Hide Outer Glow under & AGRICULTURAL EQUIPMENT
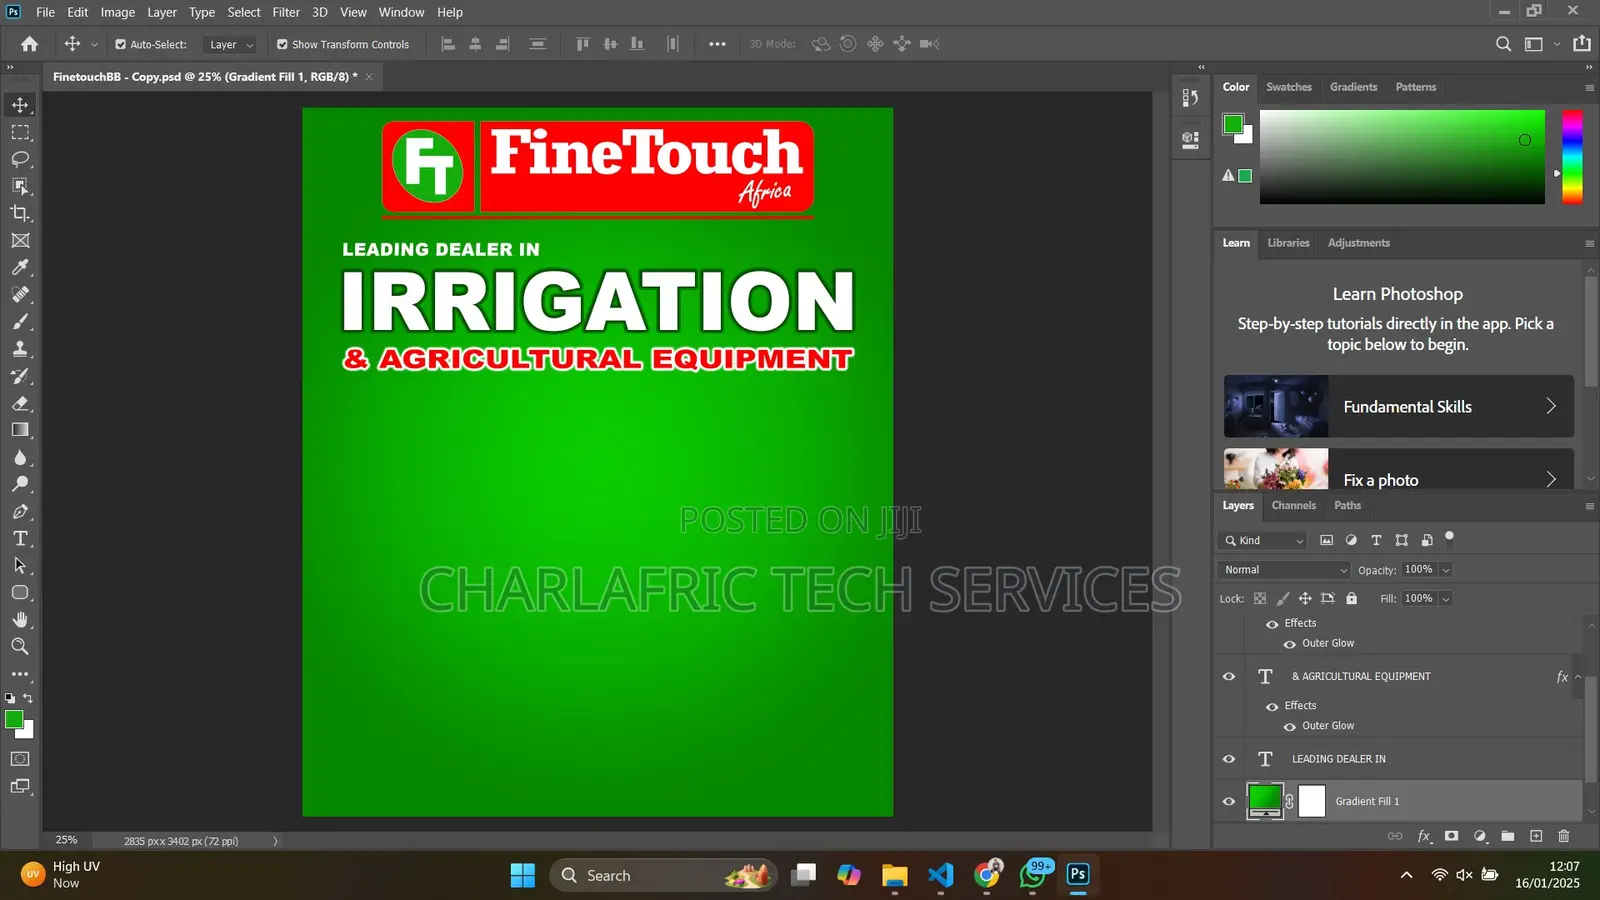Image resolution: width=1600 pixels, height=900 pixels. tap(1290, 727)
